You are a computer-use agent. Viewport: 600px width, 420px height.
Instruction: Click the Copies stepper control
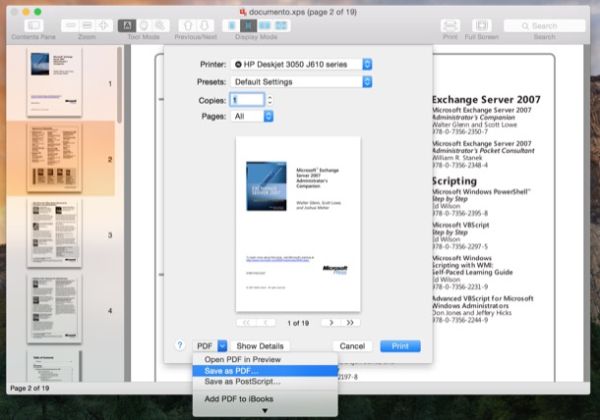point(268,100)
